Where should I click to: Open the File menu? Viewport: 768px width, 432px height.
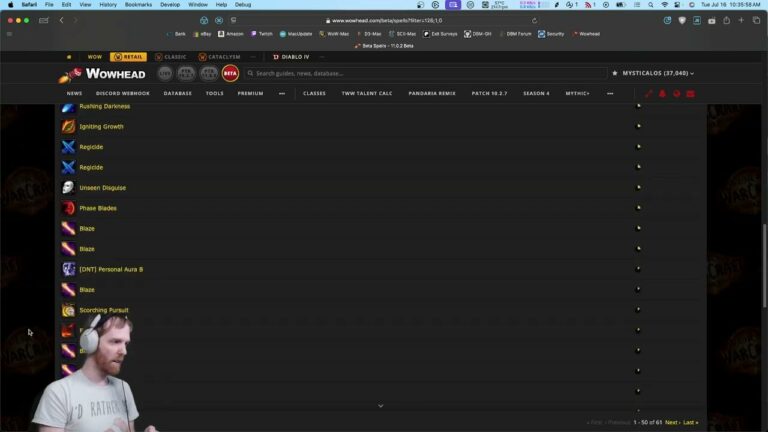coord(49,4)
